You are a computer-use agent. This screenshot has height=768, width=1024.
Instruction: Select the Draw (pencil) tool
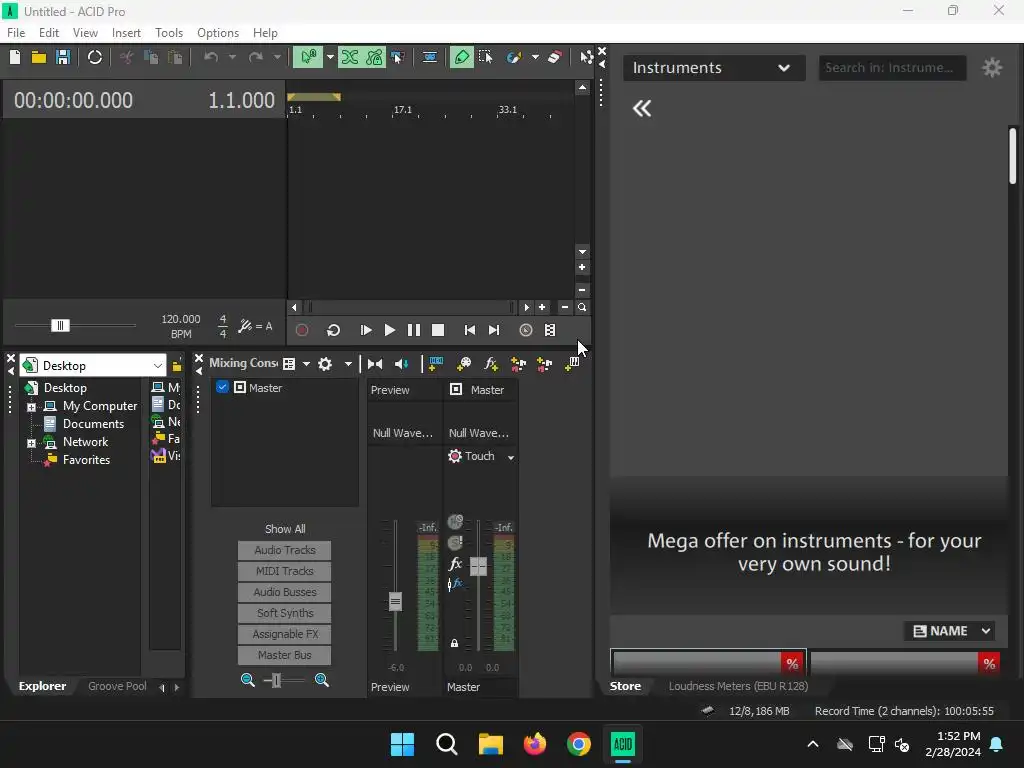(462, 57)
